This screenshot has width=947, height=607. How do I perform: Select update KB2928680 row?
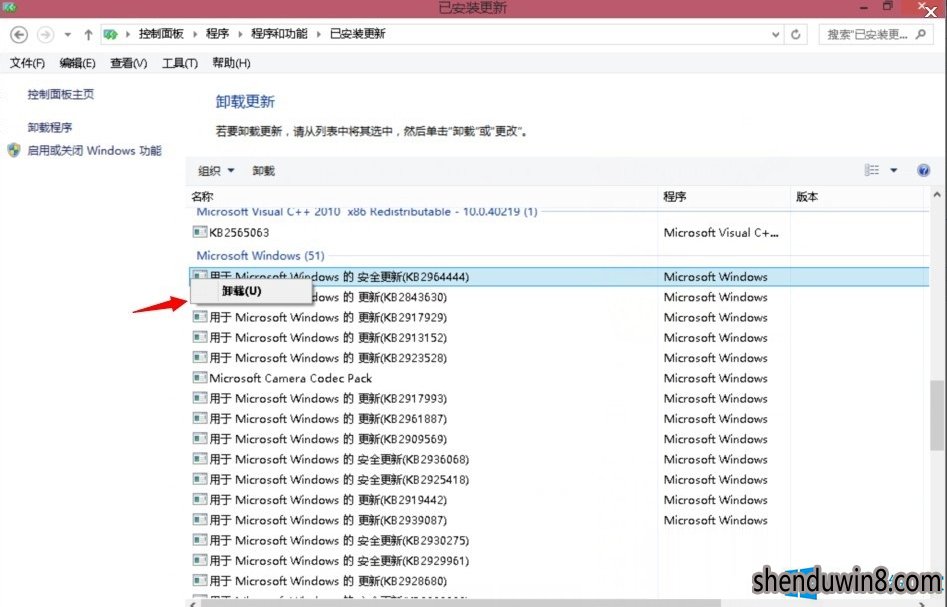click(559, 581)
